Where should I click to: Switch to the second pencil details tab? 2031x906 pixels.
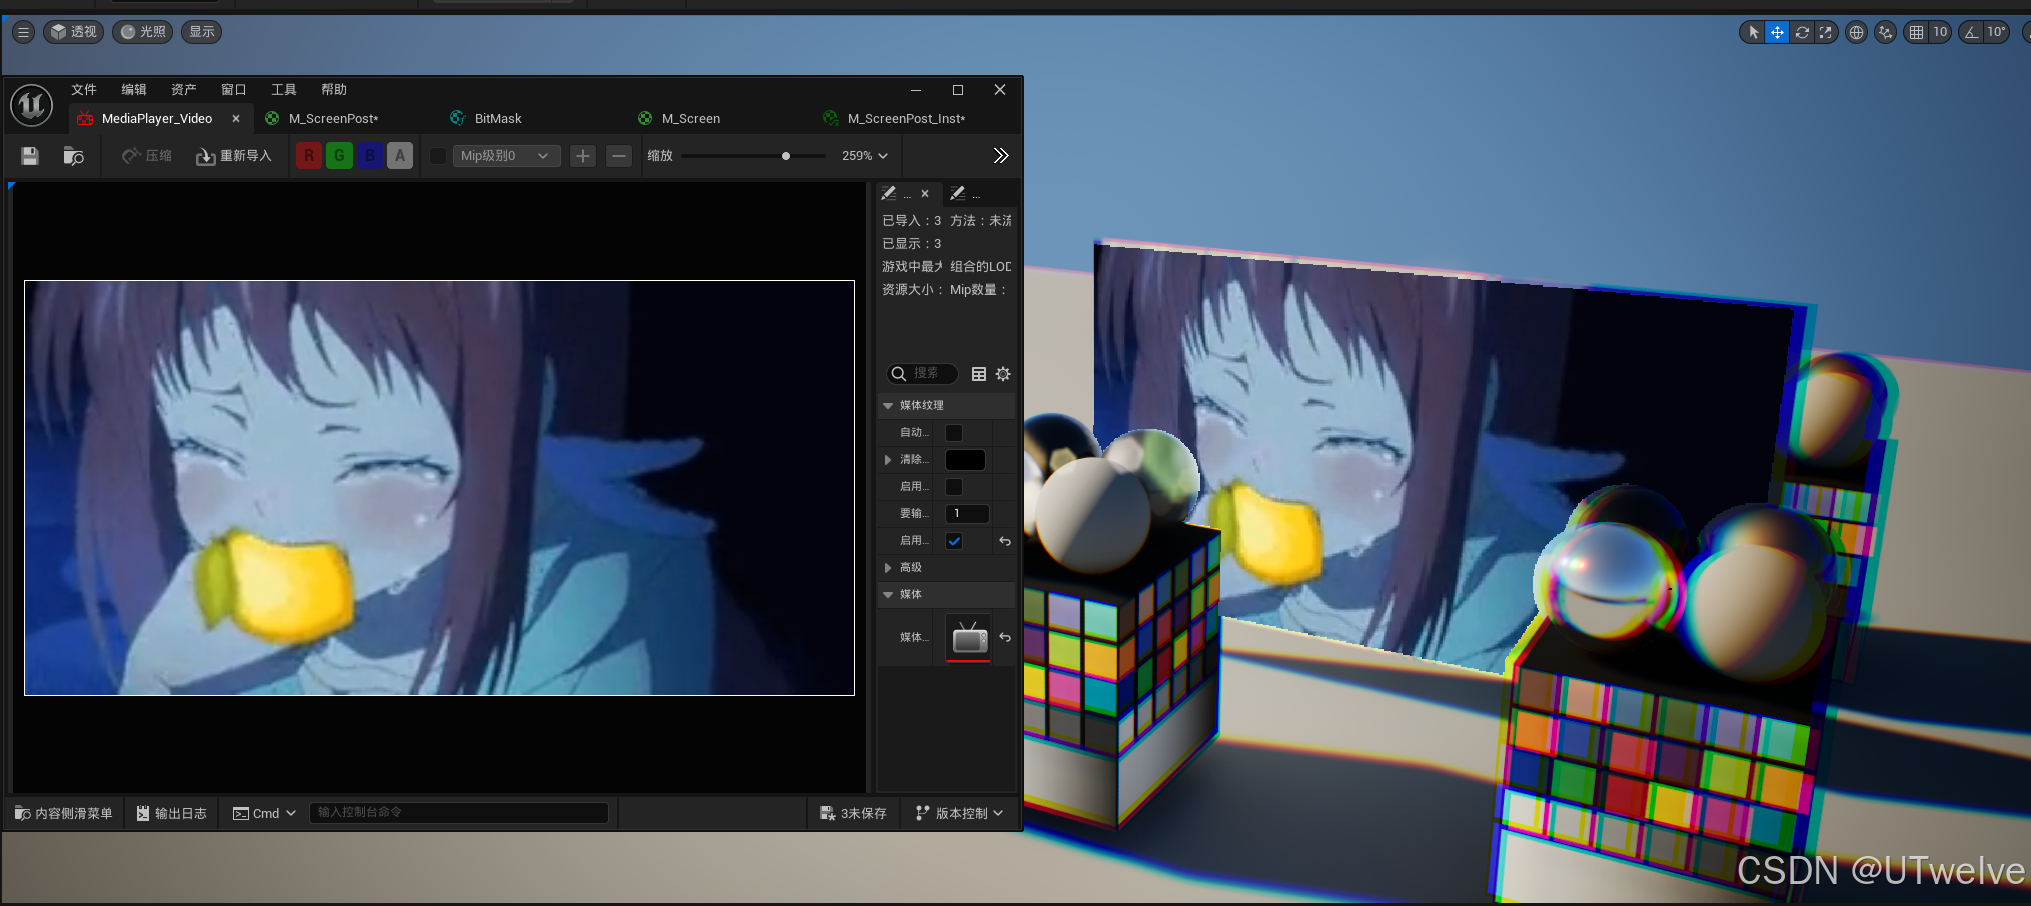(966, 194)
